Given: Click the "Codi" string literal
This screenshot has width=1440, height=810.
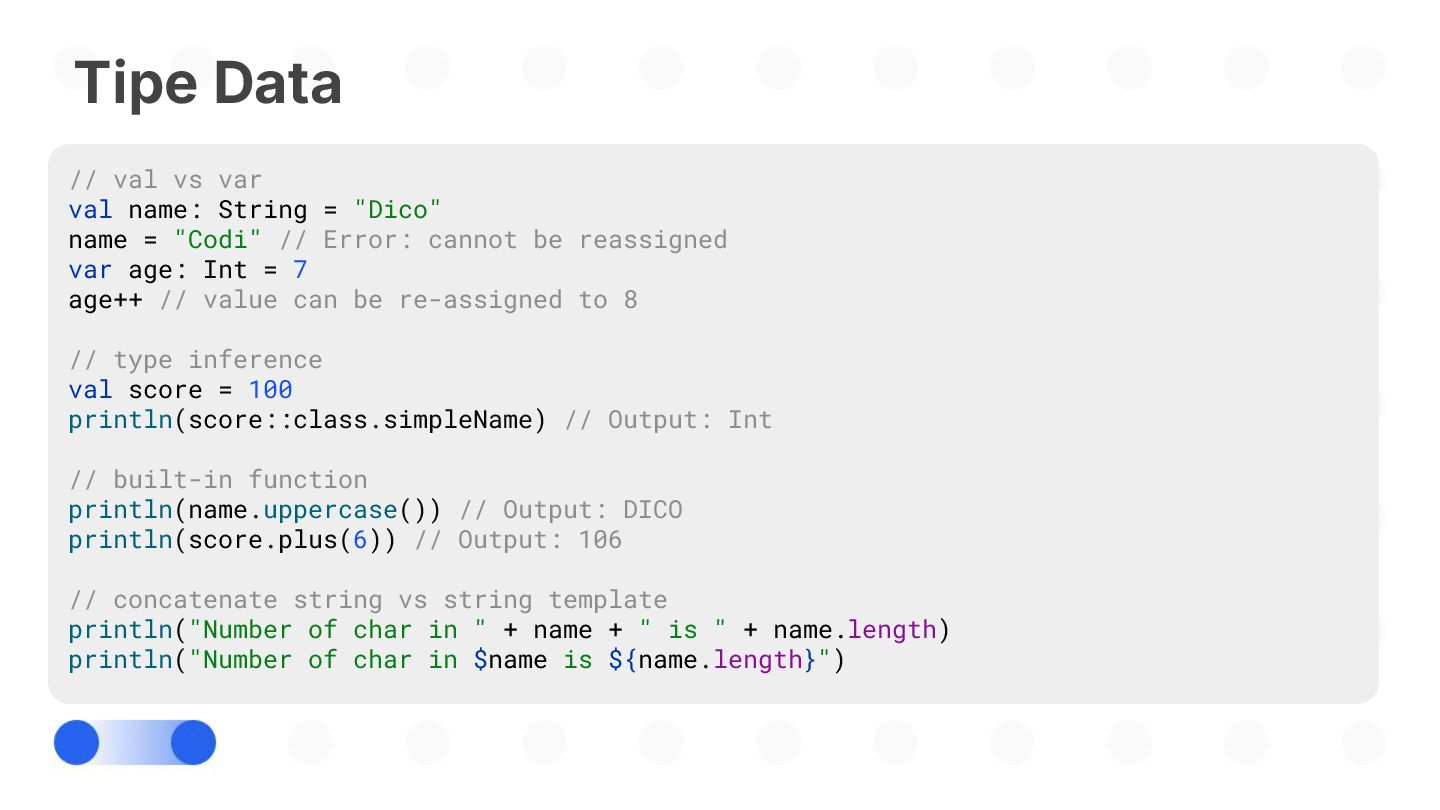Looking at the screenshot, I should 218,240.
